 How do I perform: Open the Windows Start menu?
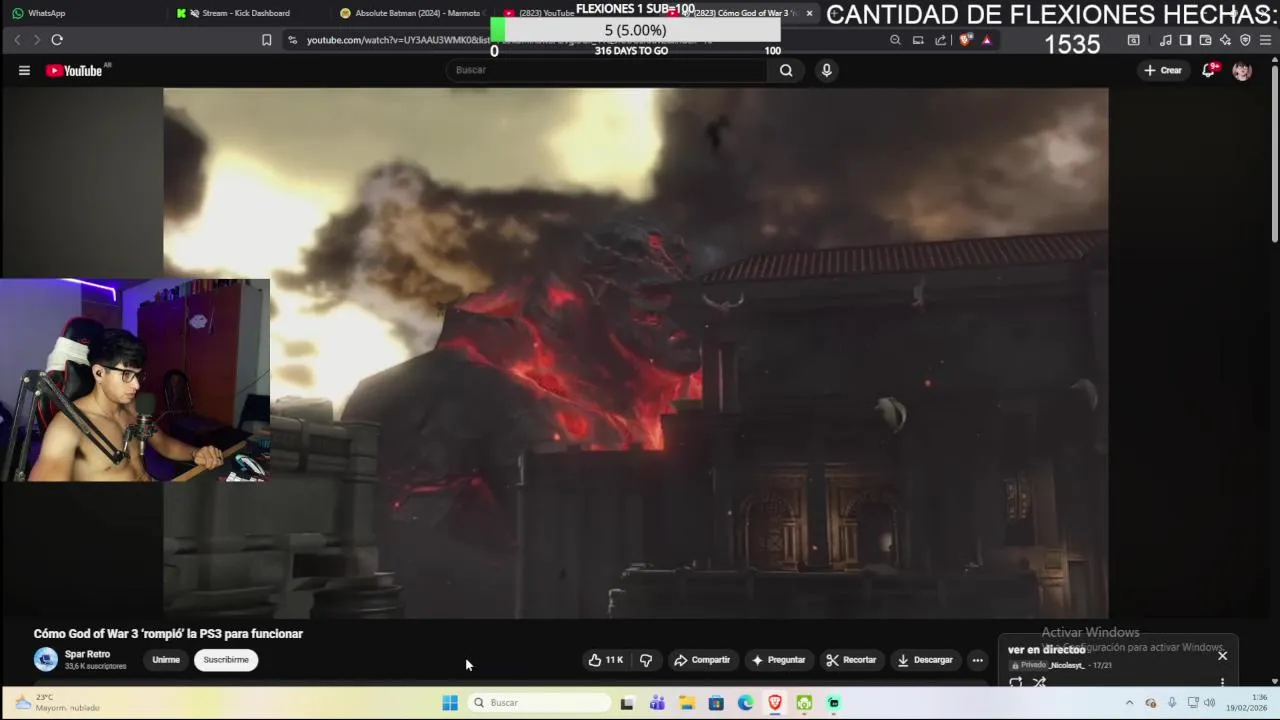click(450, 703)
